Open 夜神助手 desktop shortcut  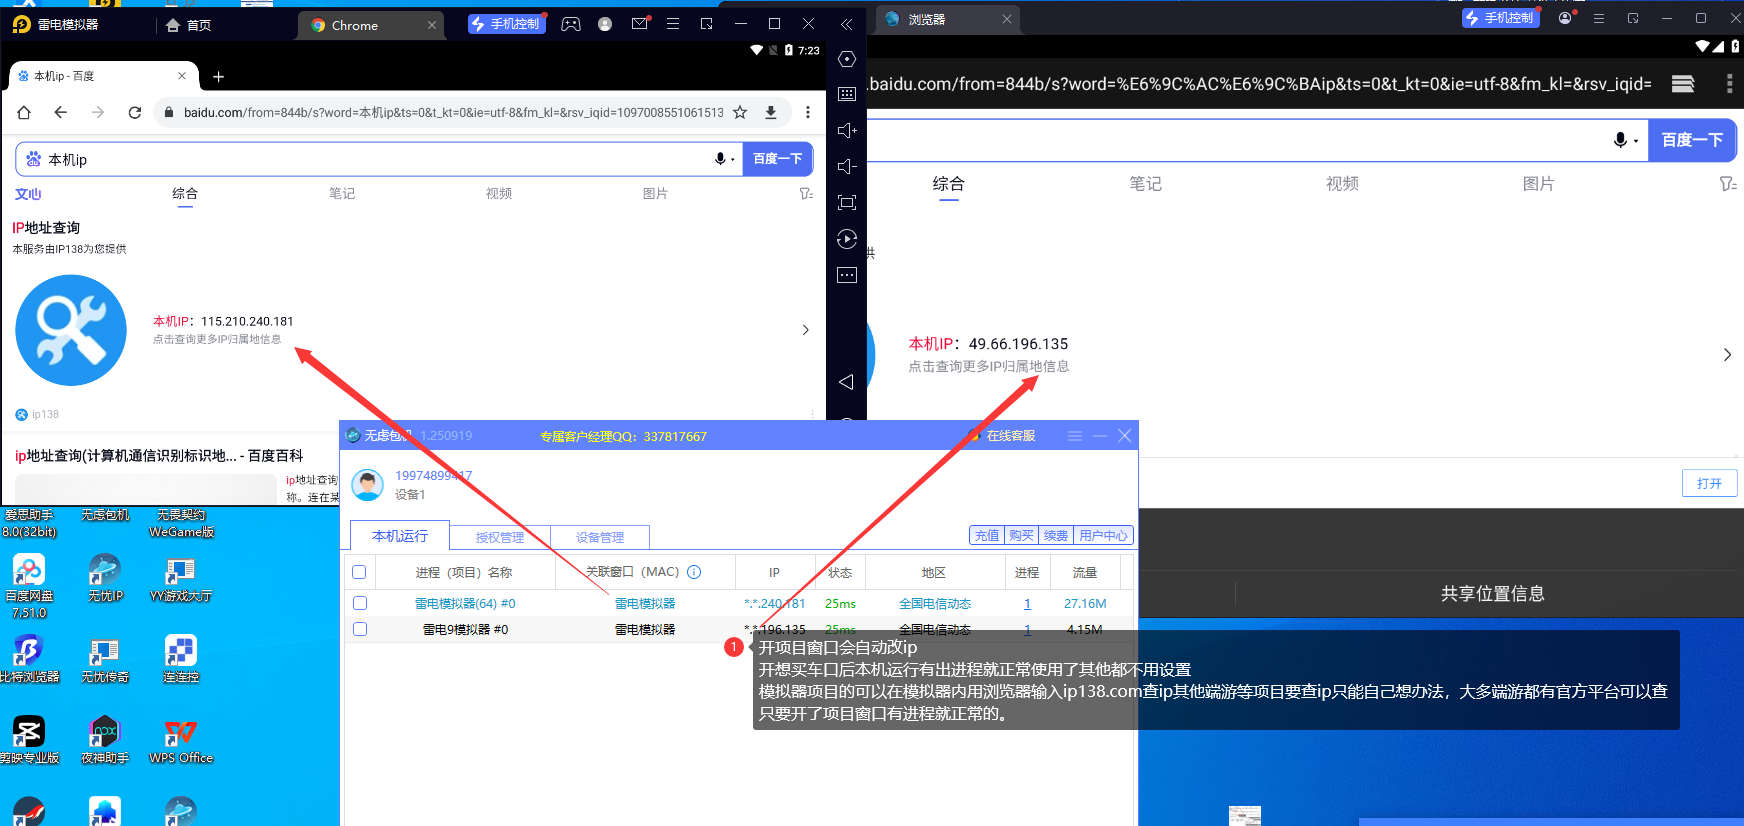point(105,741)
